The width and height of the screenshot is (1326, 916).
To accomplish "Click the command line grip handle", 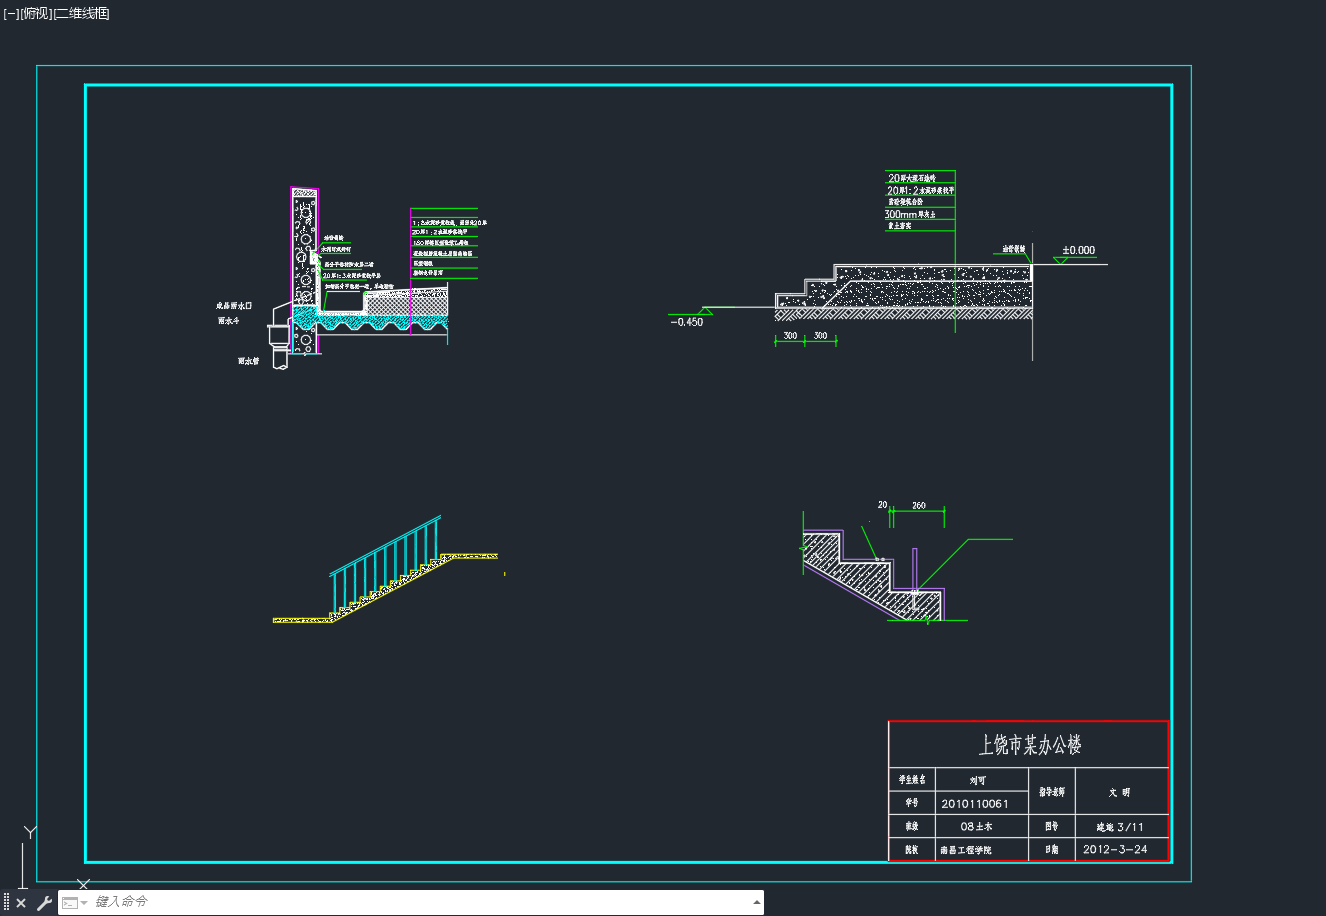I will coord(6,903).
